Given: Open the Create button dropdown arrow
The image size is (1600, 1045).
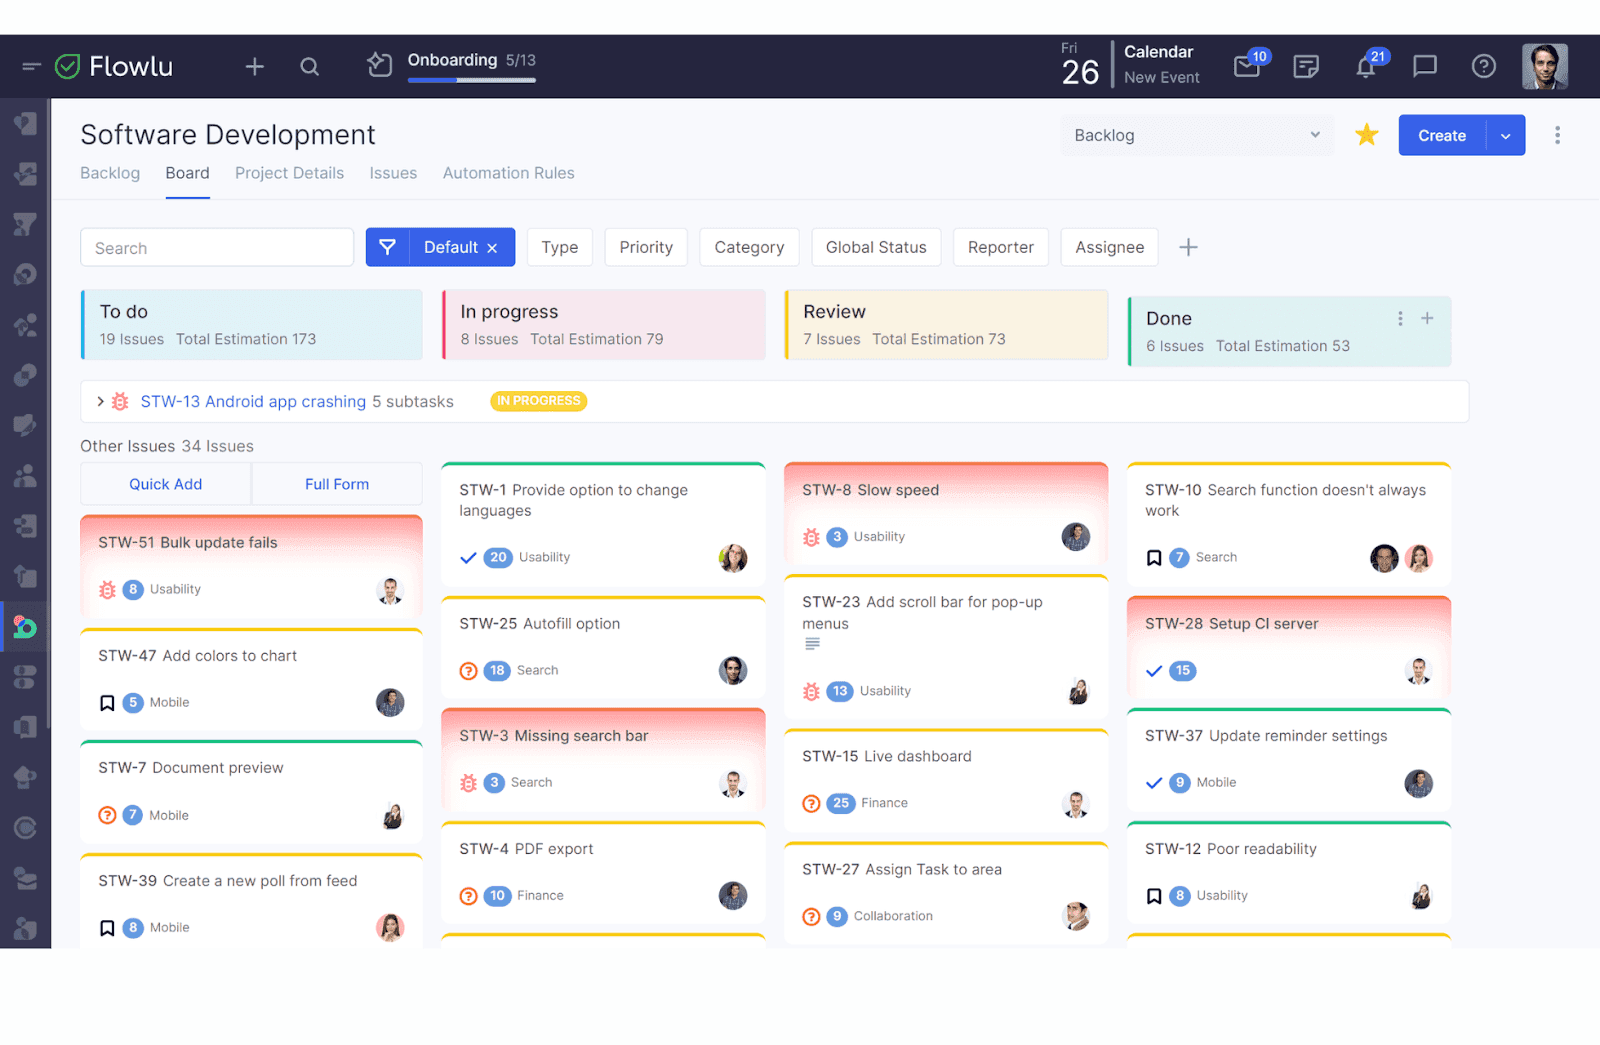Looking at the screenshot, I should click(1505, 135).
